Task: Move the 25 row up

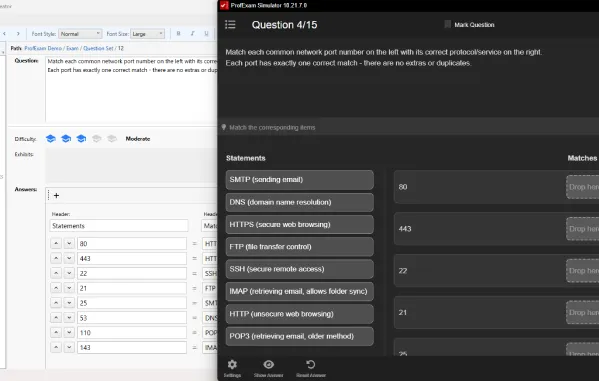Action: tap(56, 303)
